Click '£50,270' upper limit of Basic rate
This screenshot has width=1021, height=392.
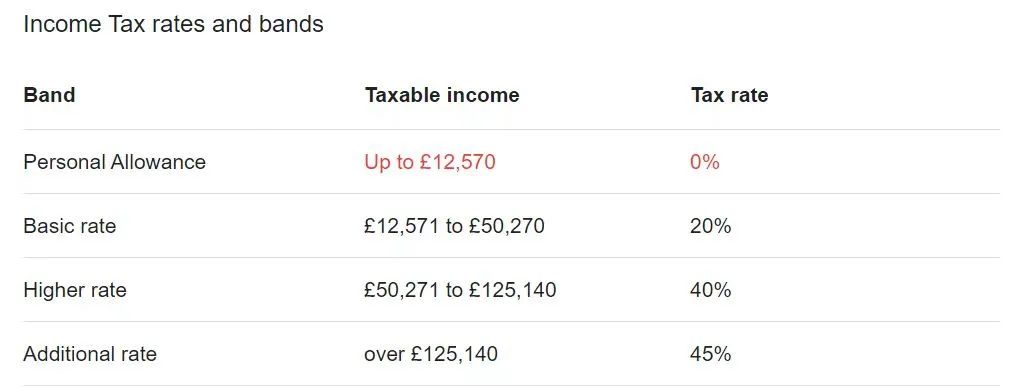[507, 226]
